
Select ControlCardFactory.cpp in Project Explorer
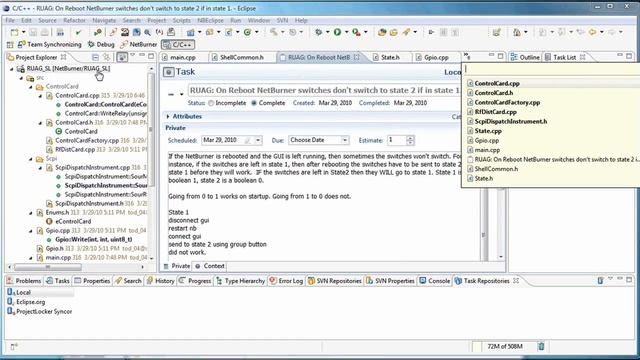pyautogui.click(x=87, y=140)
